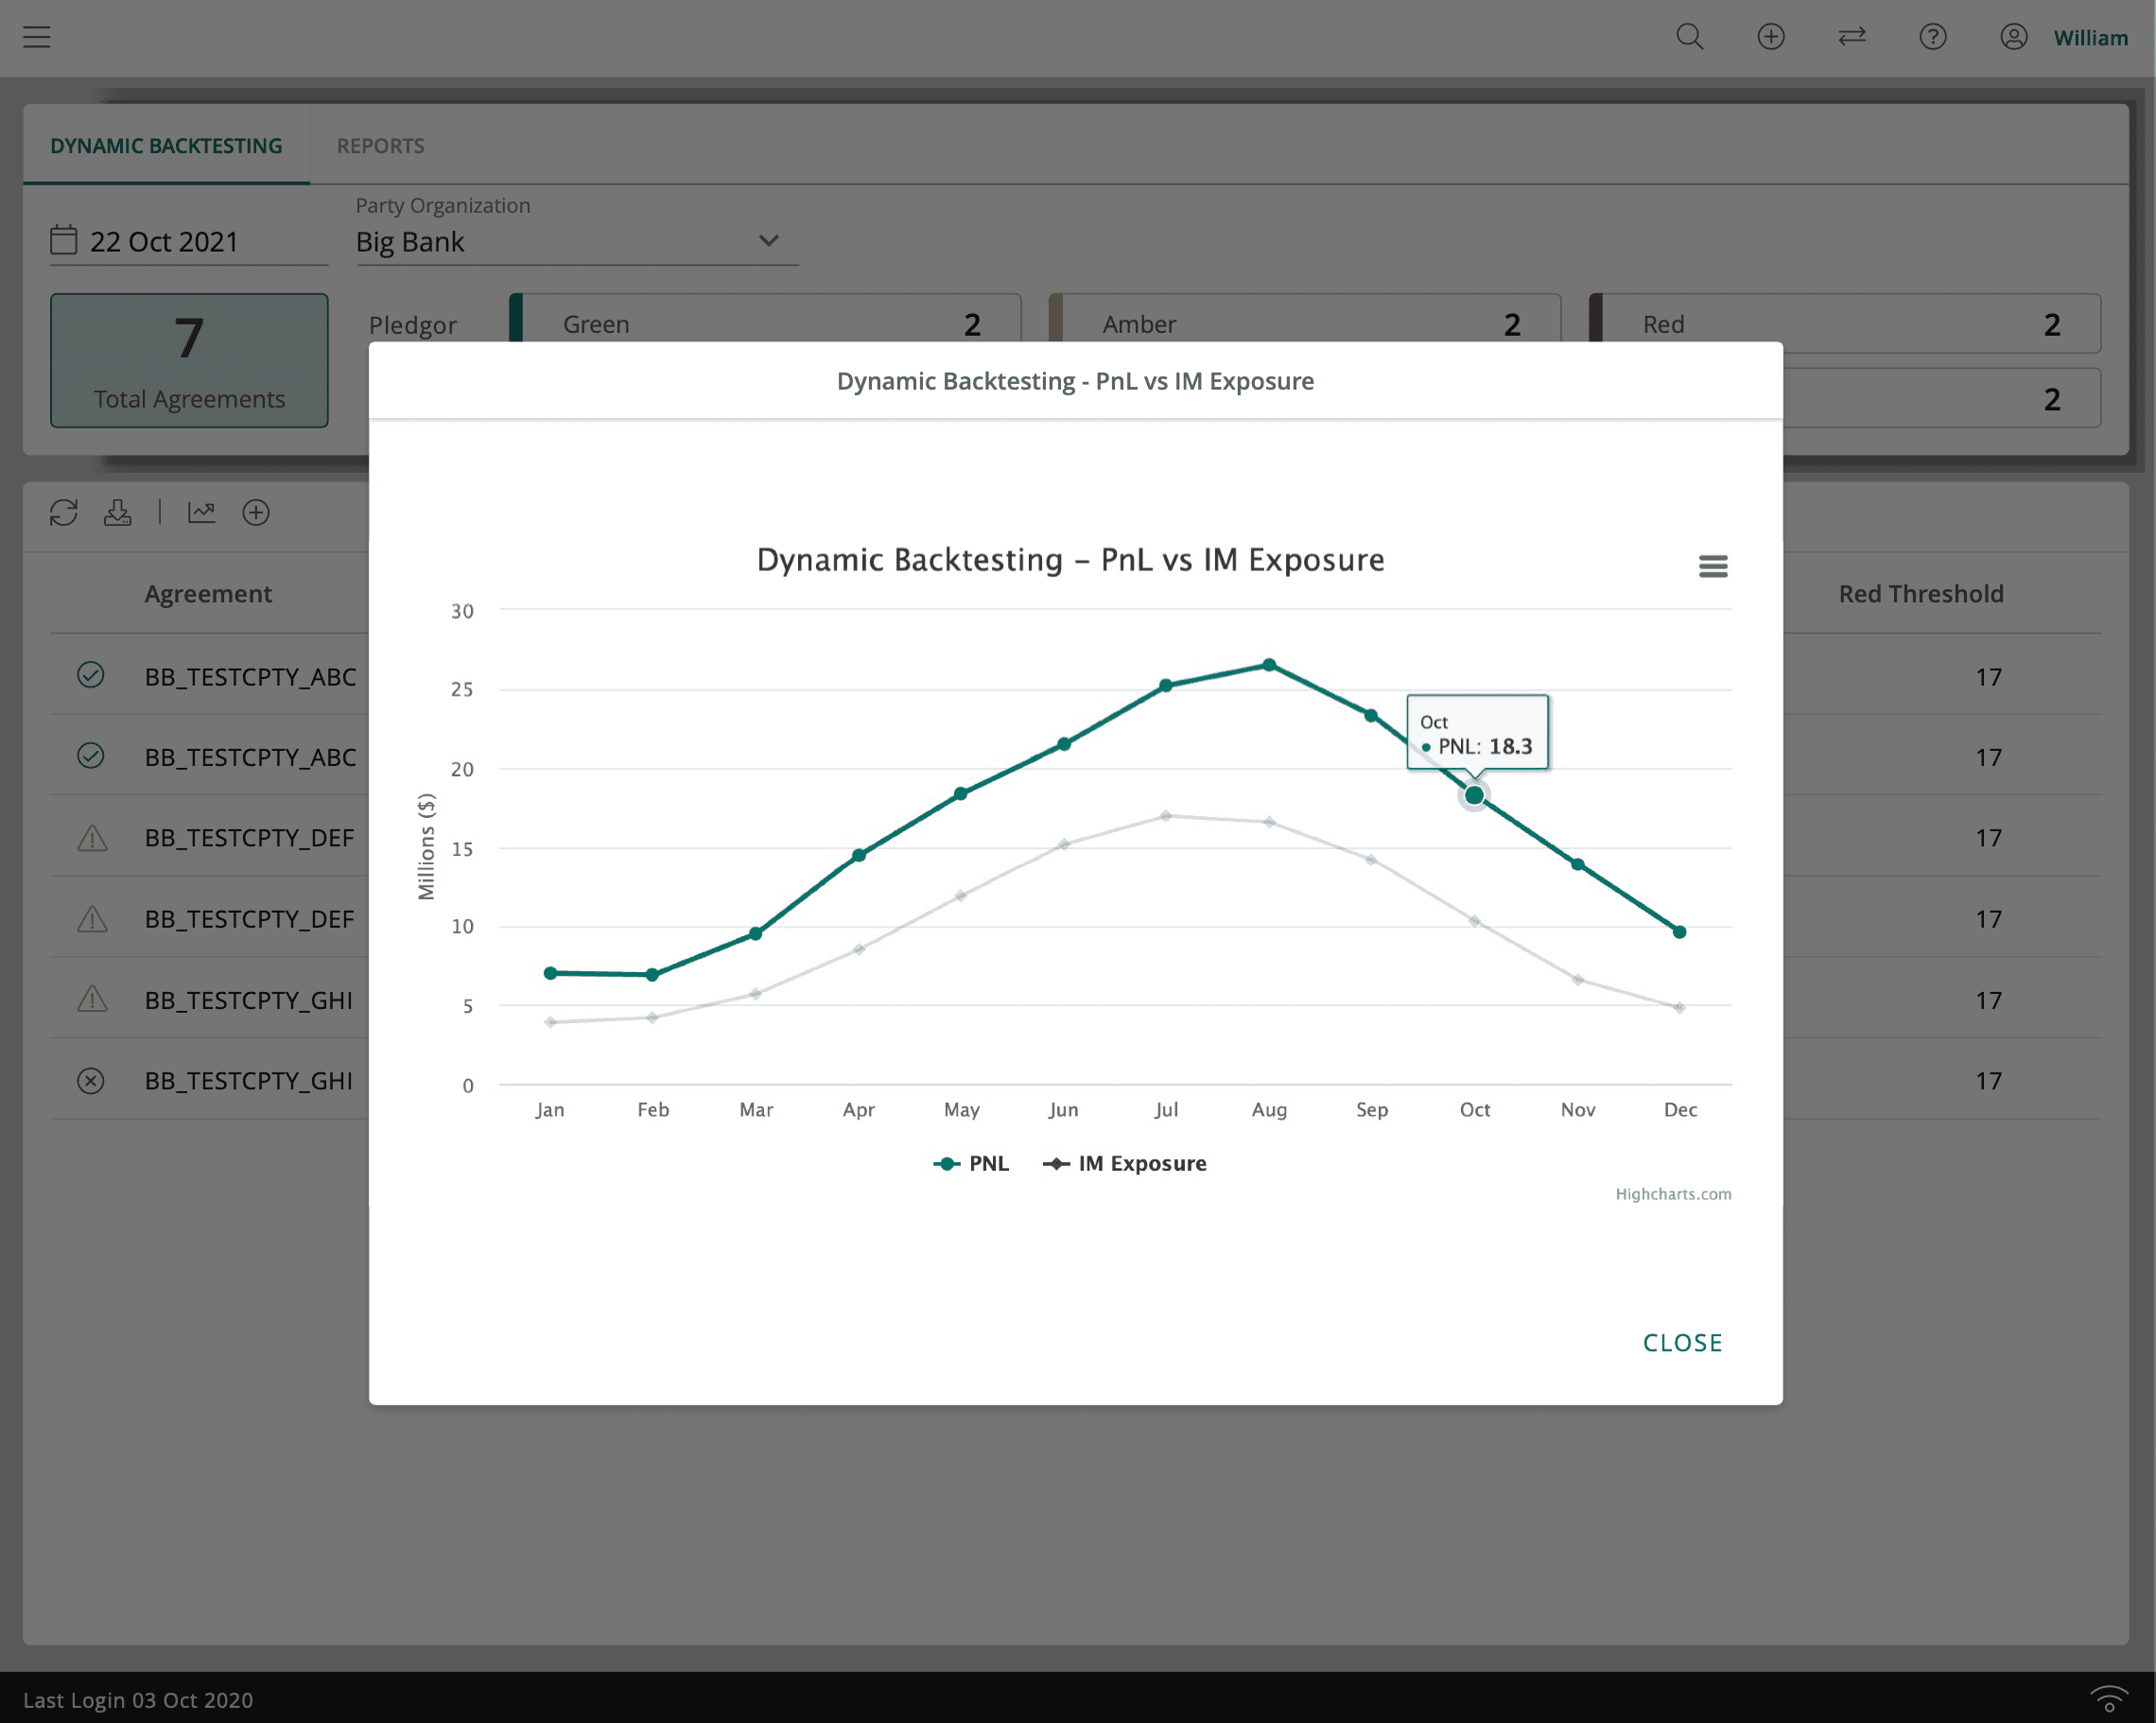
Task: Click the William user profile icon
Action: tap(2013, 37)
